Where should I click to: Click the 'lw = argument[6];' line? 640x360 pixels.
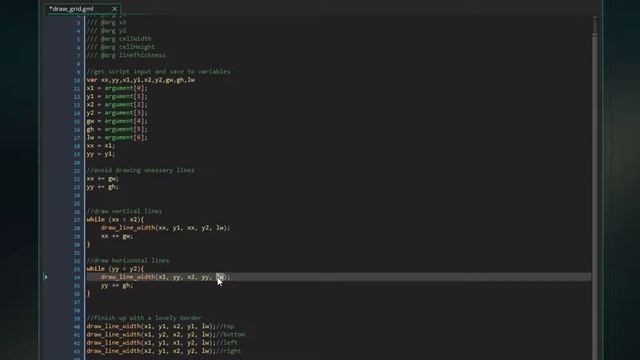117,137
